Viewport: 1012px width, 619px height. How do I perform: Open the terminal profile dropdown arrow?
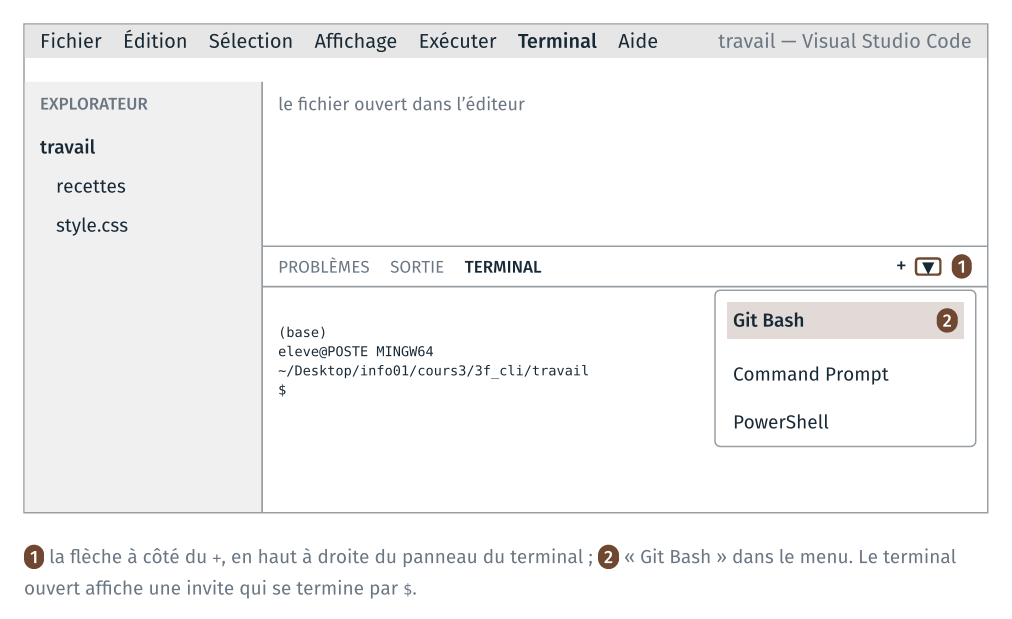pos(927,267)
